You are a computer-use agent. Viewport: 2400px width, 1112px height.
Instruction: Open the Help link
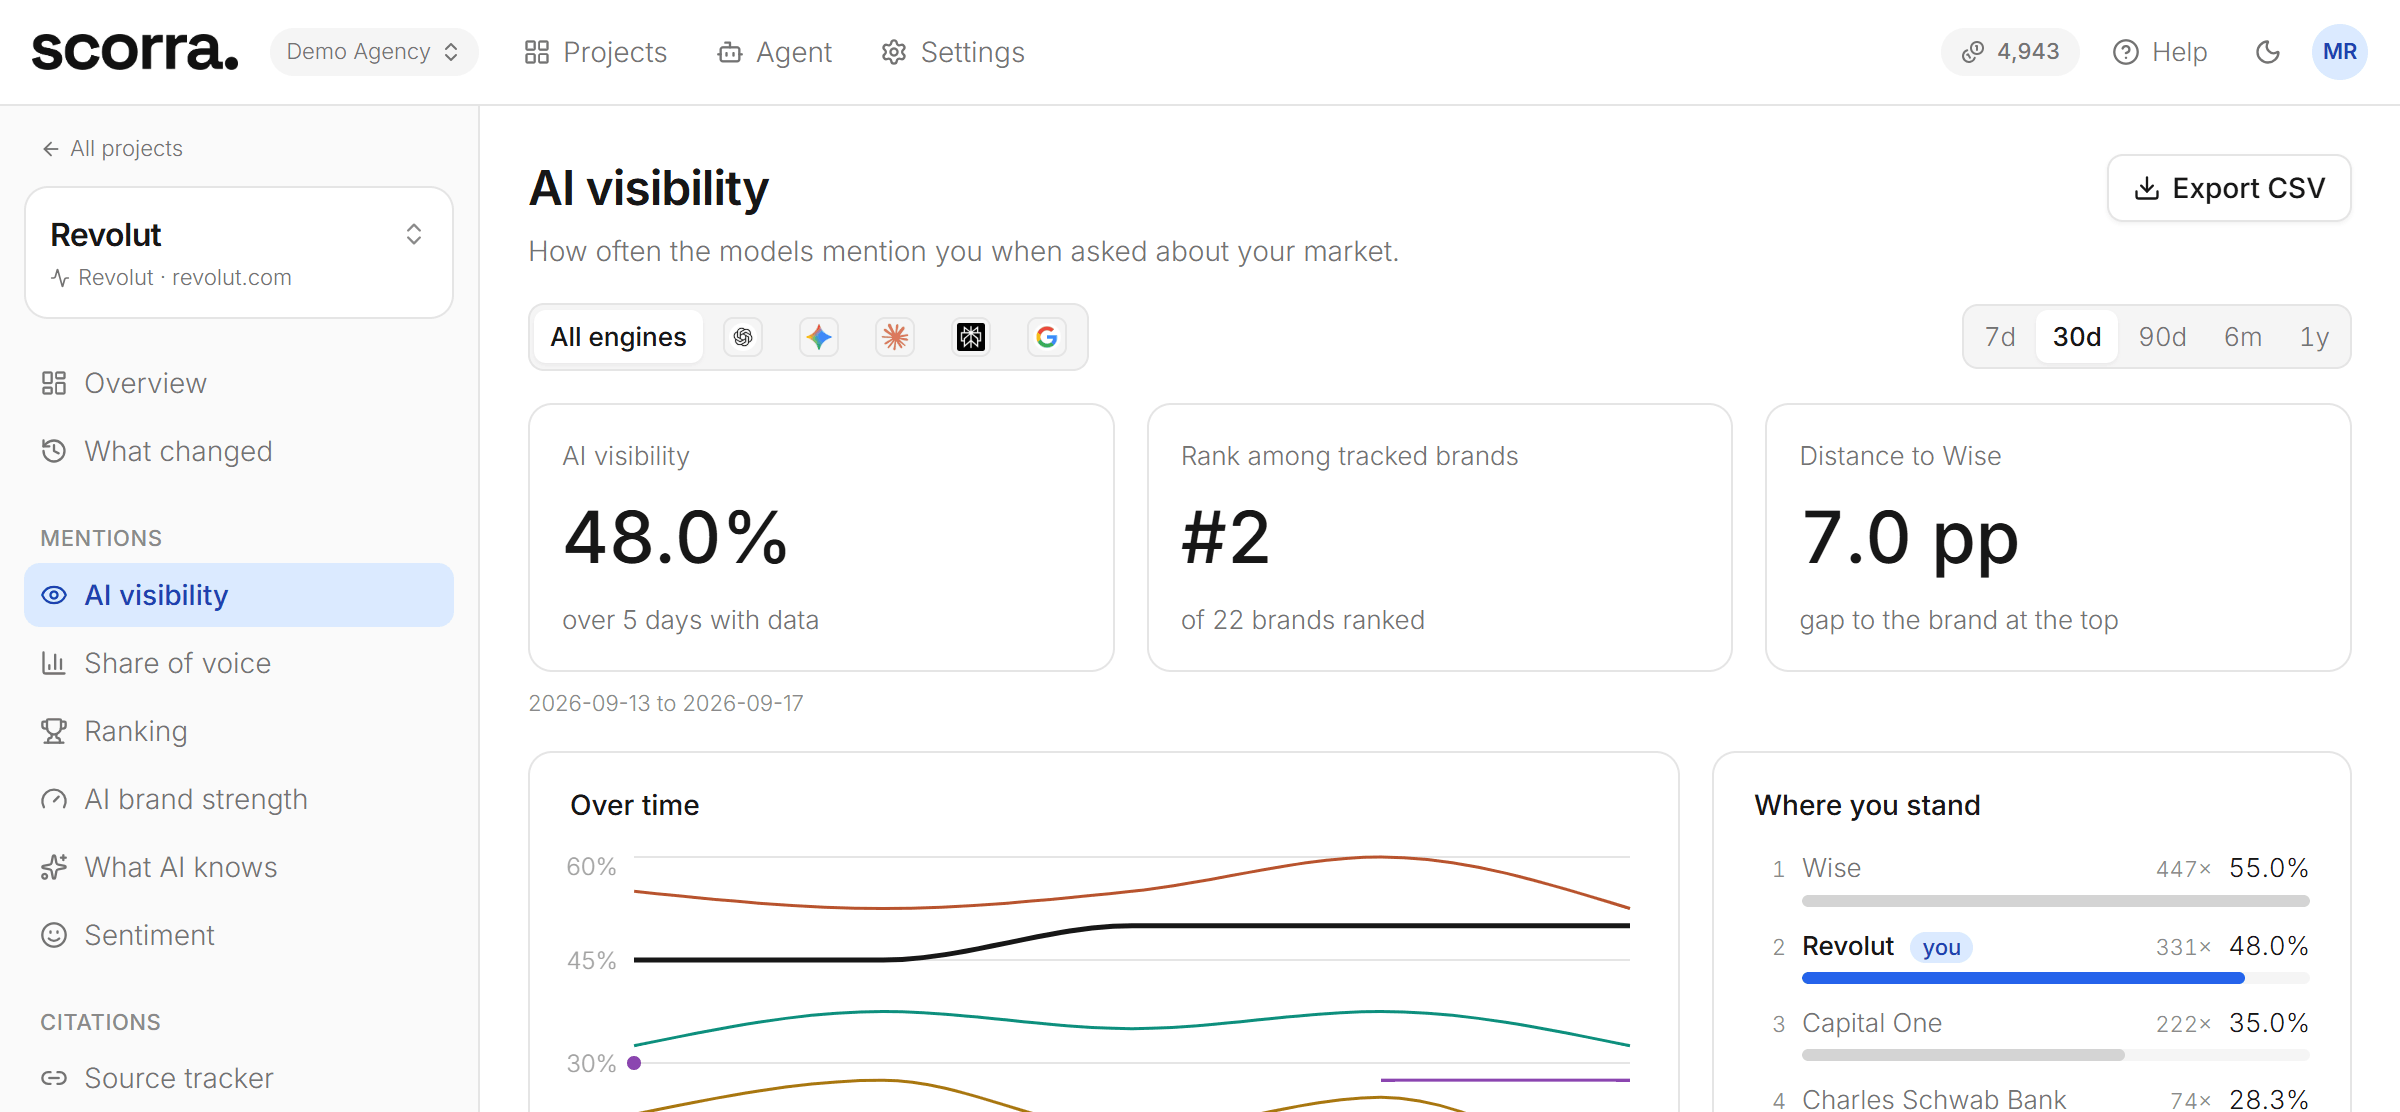point(2160,52)
